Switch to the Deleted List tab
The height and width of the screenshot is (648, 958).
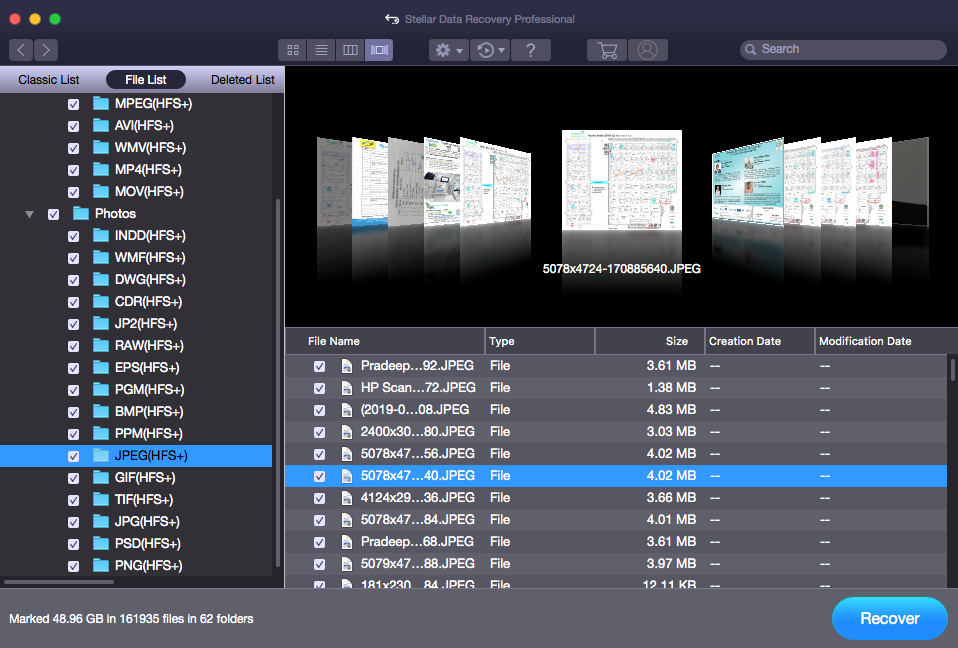242,80
